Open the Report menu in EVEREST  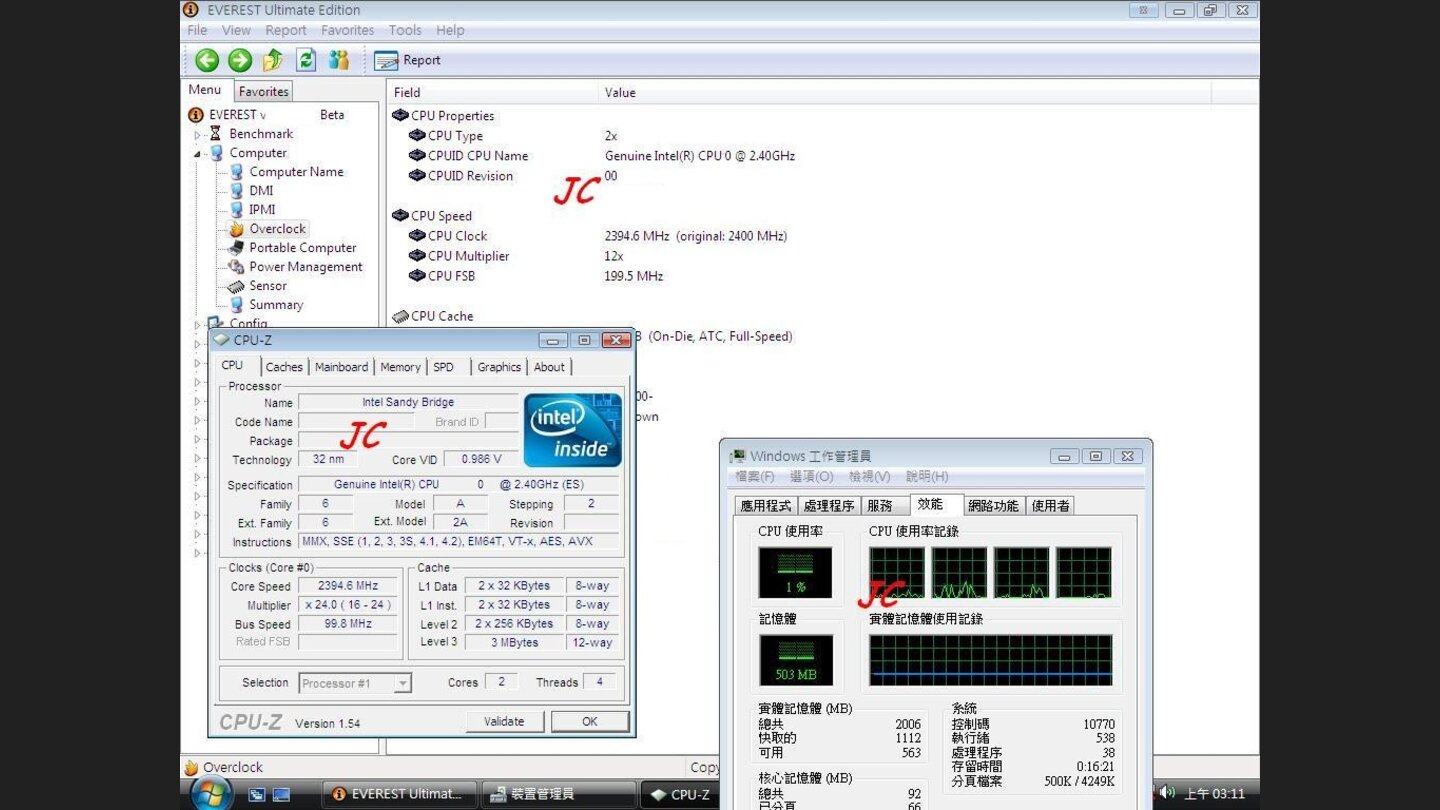pos(286,30)
